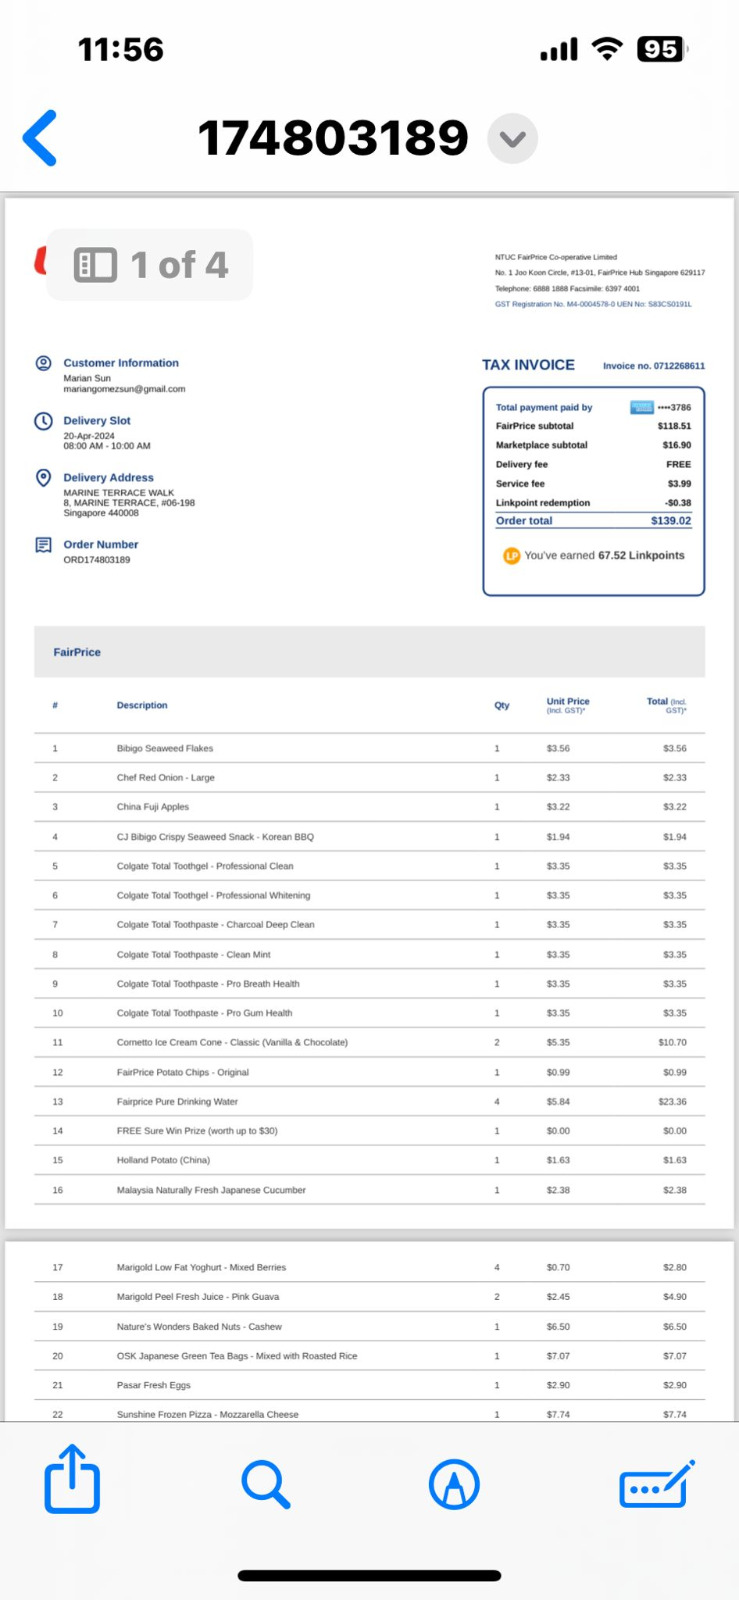Viewport: 739px width, 1600px height.
Task: Select Marketplace subtotal $16.90 value
Action: click(676, 445)
